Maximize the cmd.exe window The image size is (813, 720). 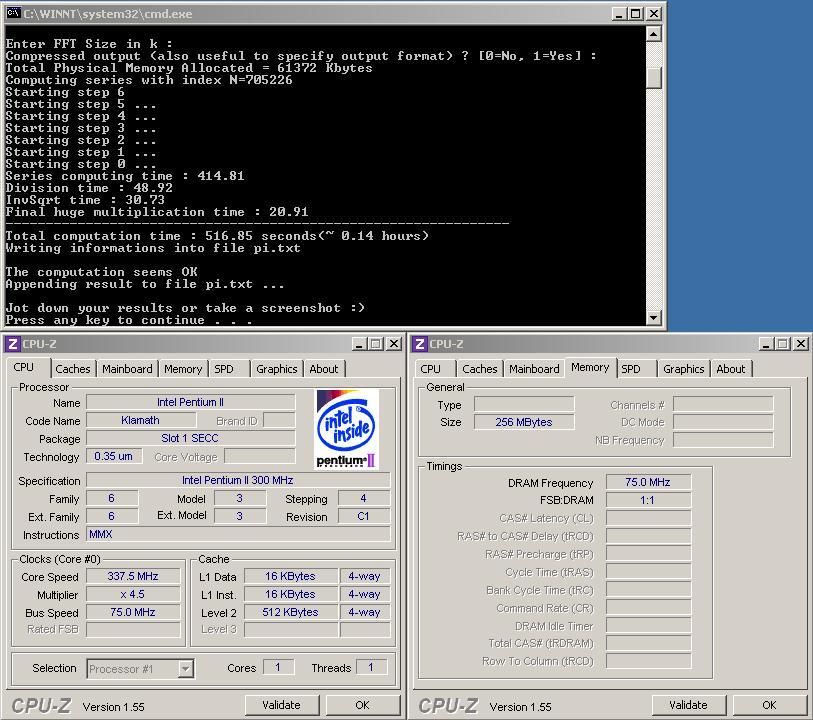click(636, 13)
